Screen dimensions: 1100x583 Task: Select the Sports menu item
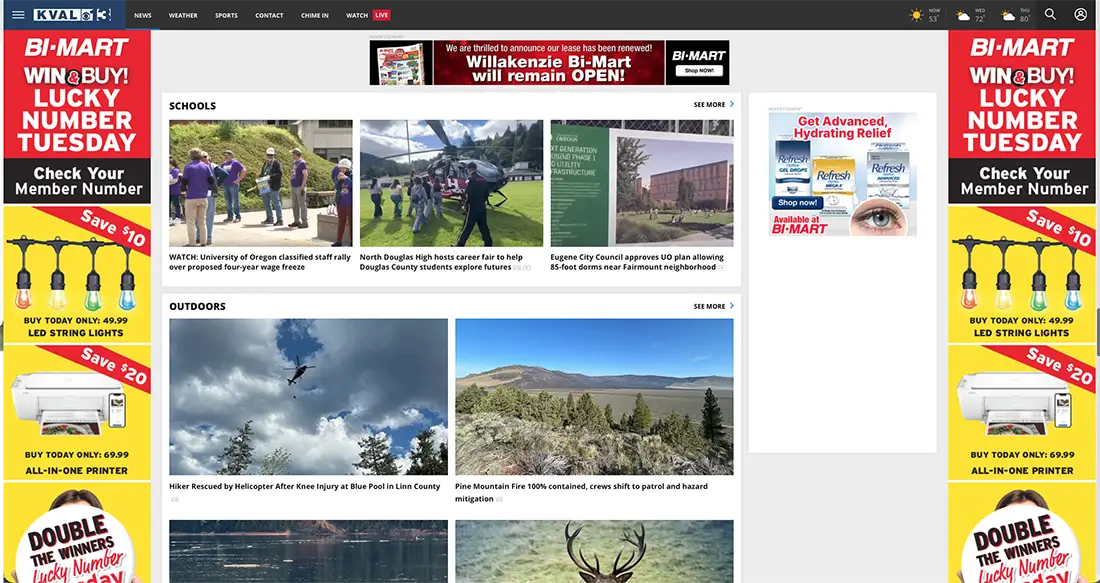226,15
